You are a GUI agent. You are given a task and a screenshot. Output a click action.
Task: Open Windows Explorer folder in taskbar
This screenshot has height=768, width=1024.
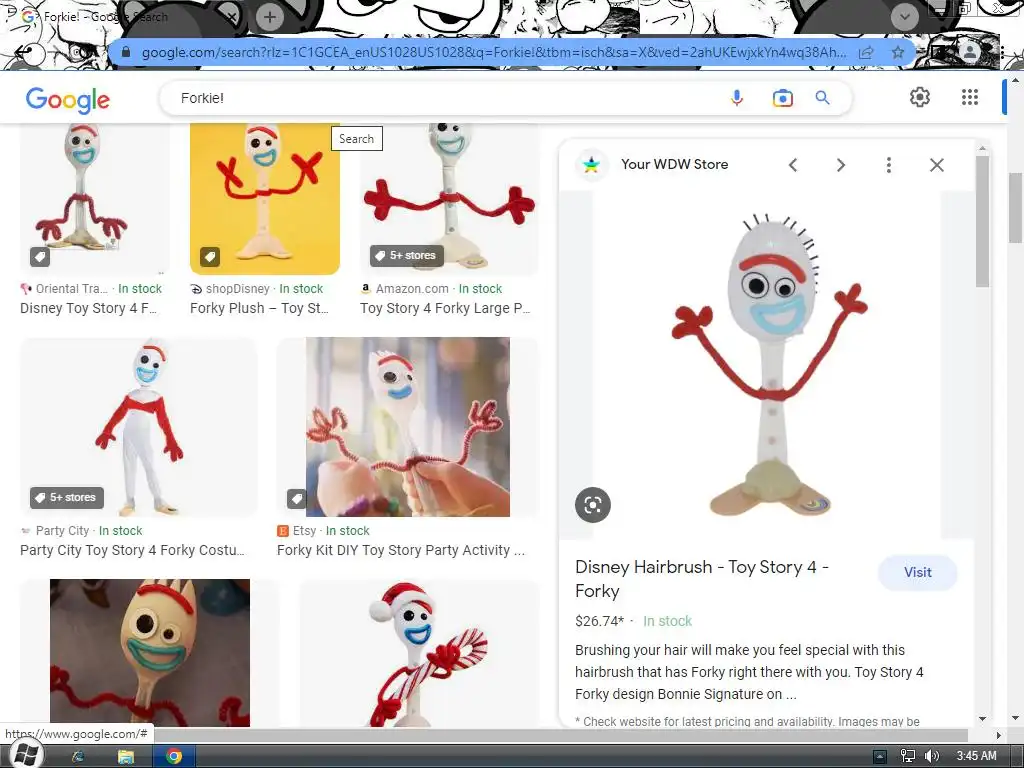pyautogui.click(x=125, y=756)
